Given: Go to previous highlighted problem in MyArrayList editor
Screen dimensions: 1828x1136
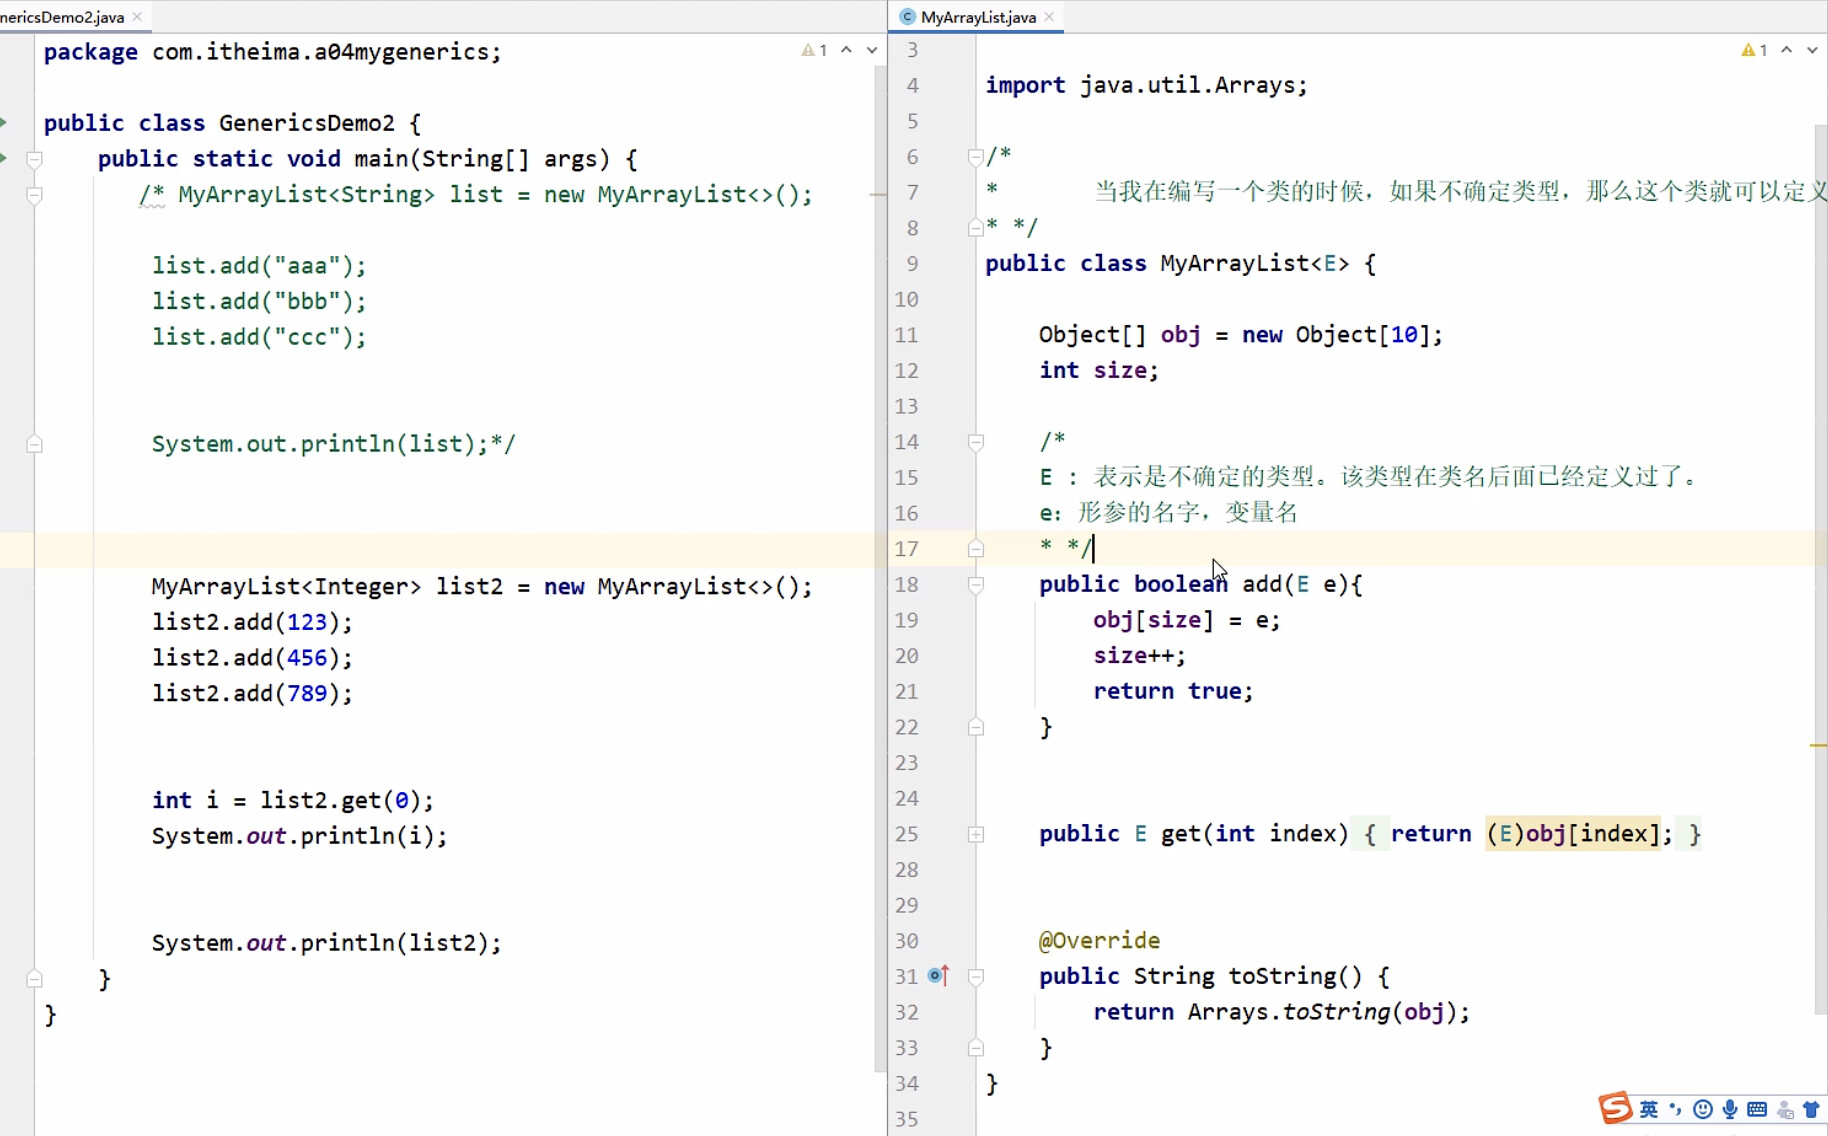Looking at the screenshot, I should [1786, 50].
